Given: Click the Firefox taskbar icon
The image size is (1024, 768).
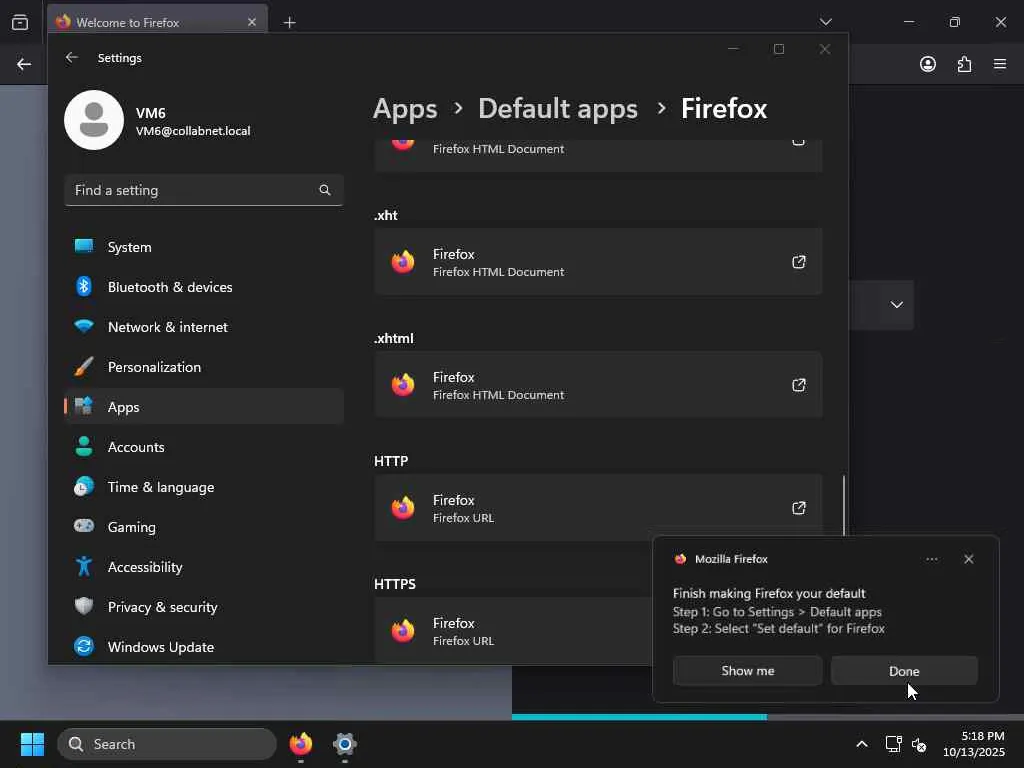Looking at the screenshot, I should (x=301, y=744).
